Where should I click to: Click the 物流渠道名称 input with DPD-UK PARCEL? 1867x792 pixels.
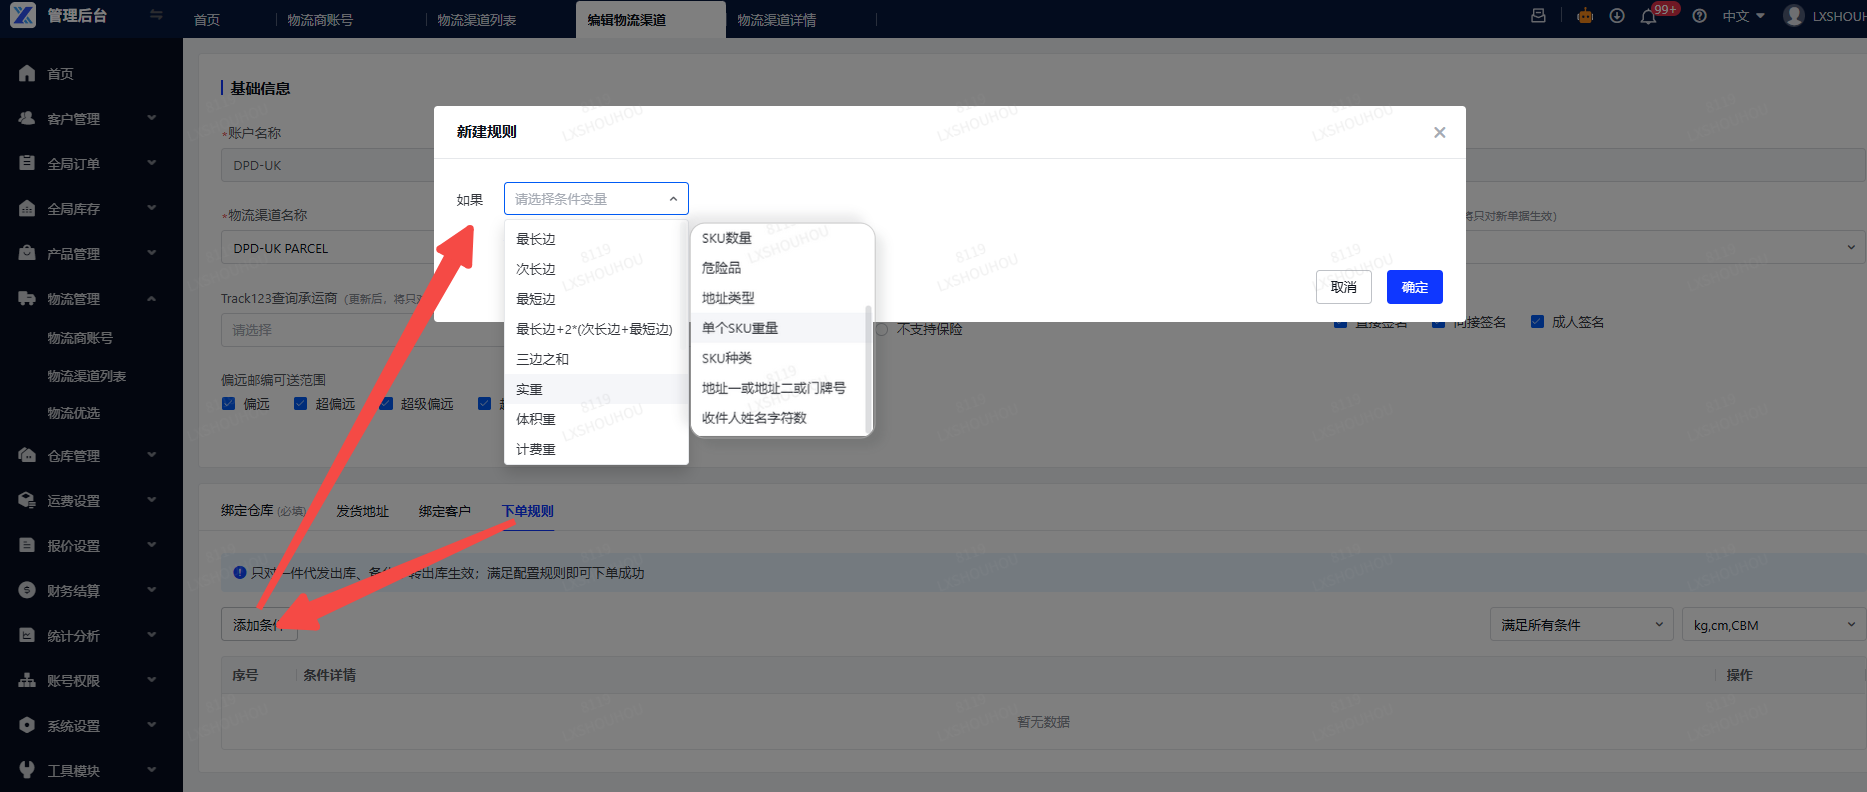(x=330, y=248)
